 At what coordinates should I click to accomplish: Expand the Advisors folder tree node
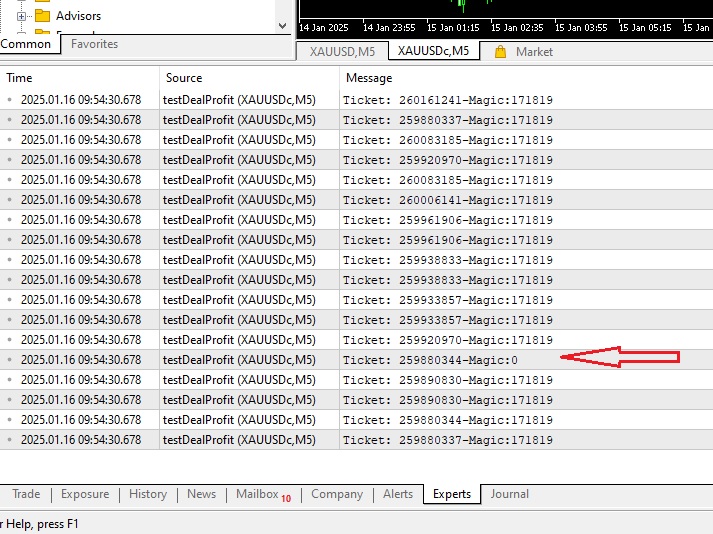click(21, 16)
